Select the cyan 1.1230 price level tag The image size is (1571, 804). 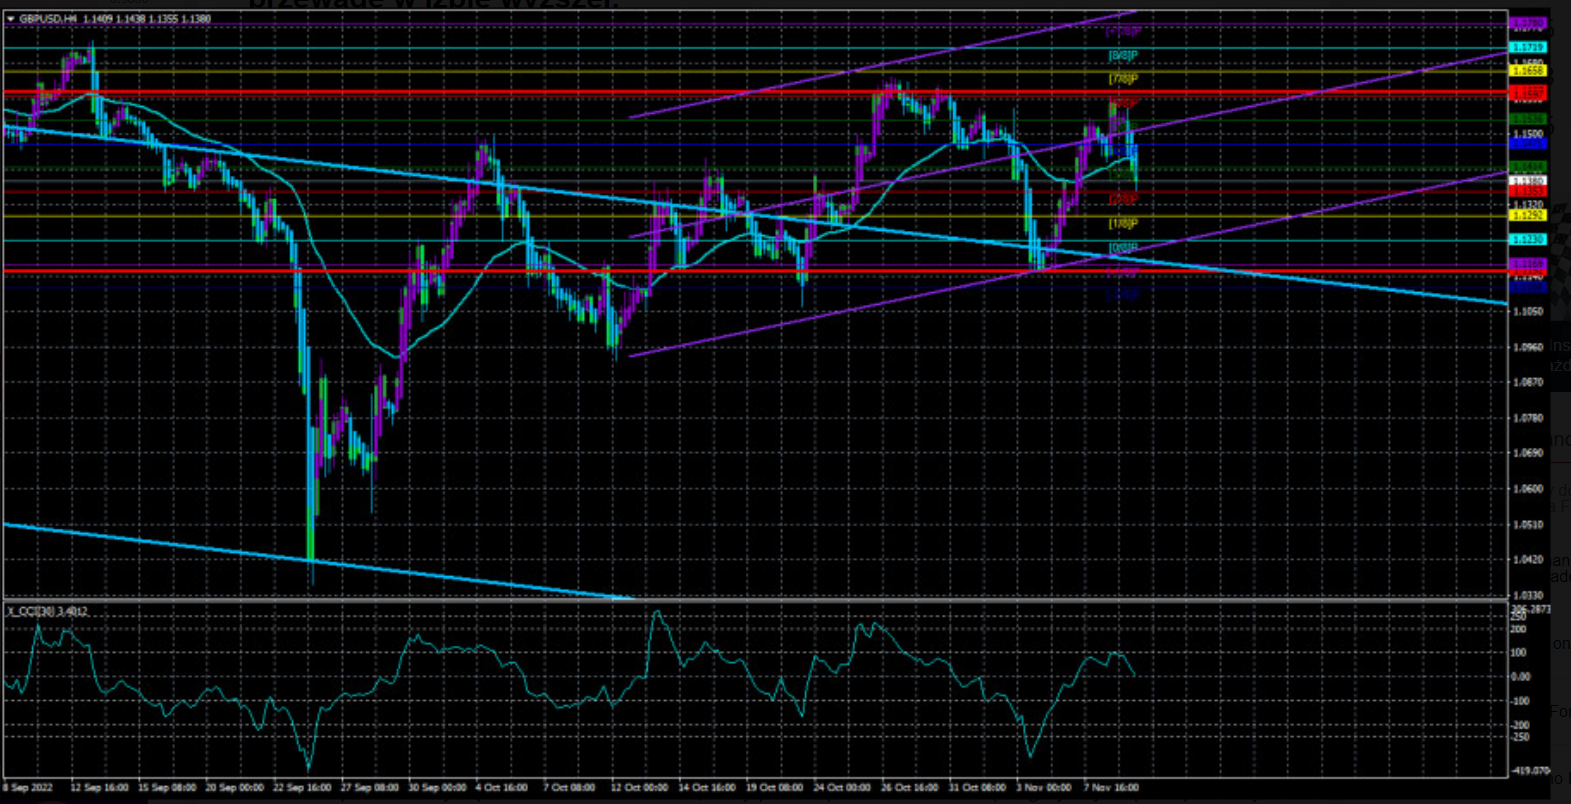coord(1528,239)
